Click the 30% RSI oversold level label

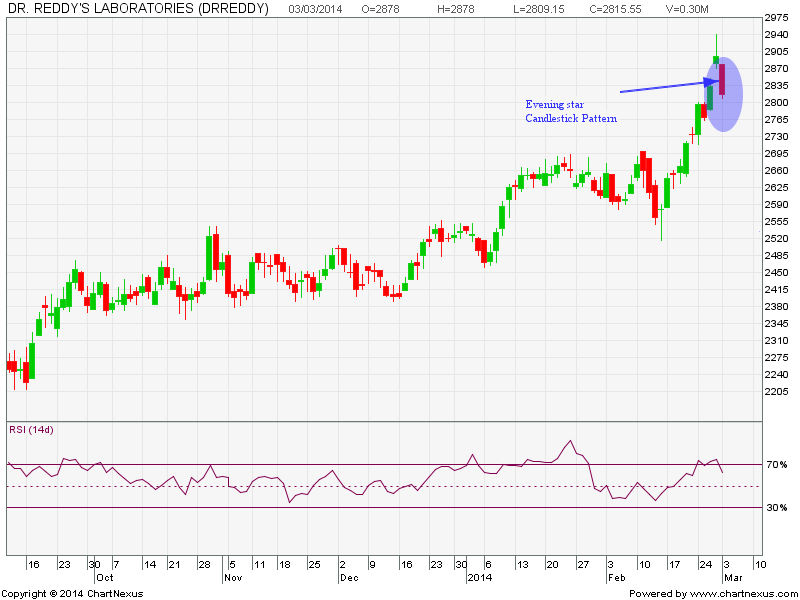click(777, 508)
